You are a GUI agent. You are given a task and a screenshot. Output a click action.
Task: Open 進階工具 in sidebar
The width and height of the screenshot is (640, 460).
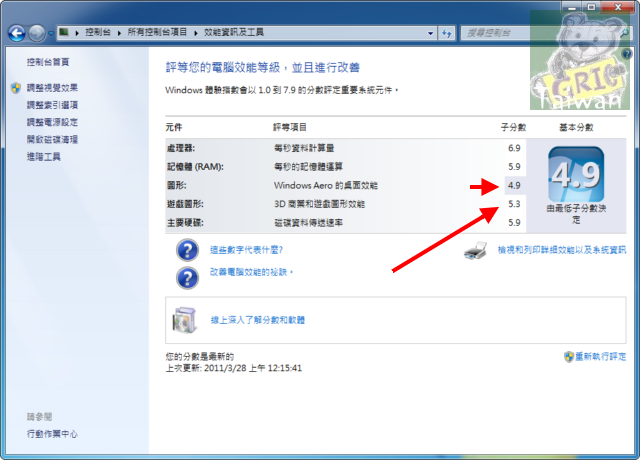click(44, 156)
